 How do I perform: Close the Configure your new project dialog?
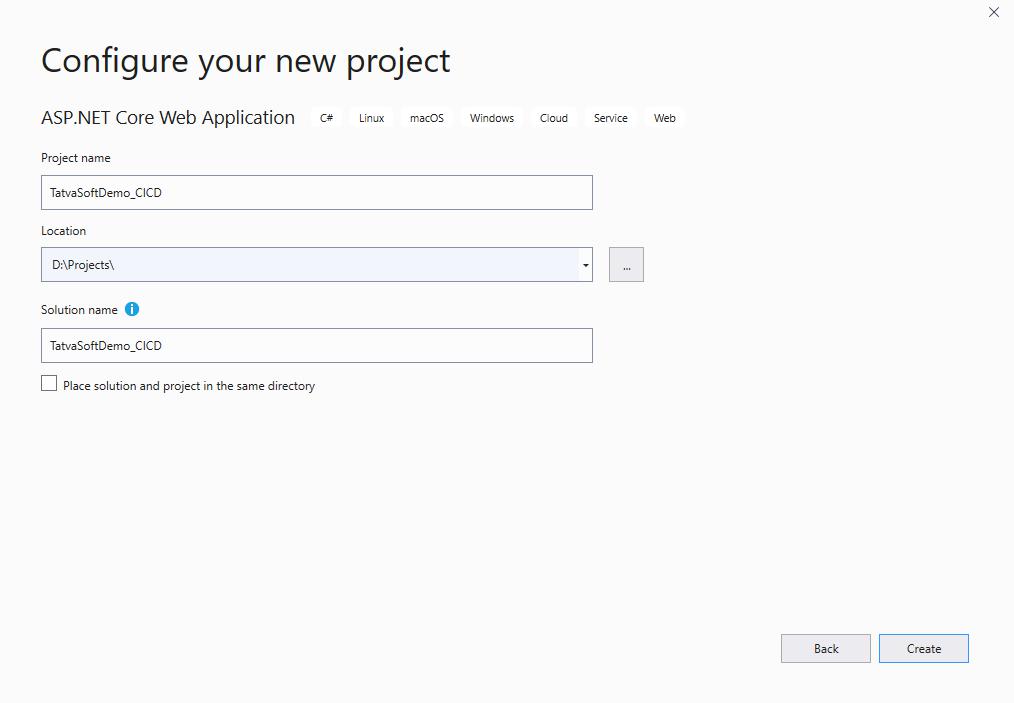tap(993, 12)
